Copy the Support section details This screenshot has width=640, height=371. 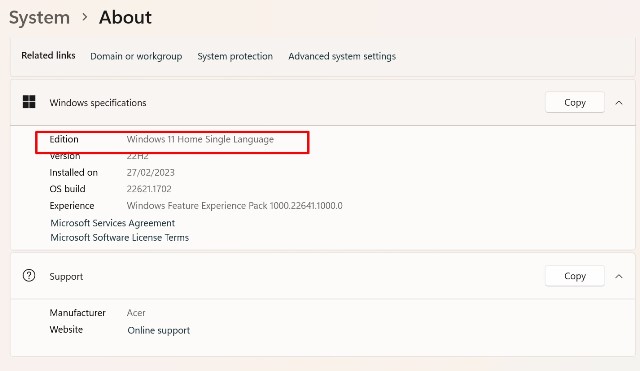coord(575,276)
